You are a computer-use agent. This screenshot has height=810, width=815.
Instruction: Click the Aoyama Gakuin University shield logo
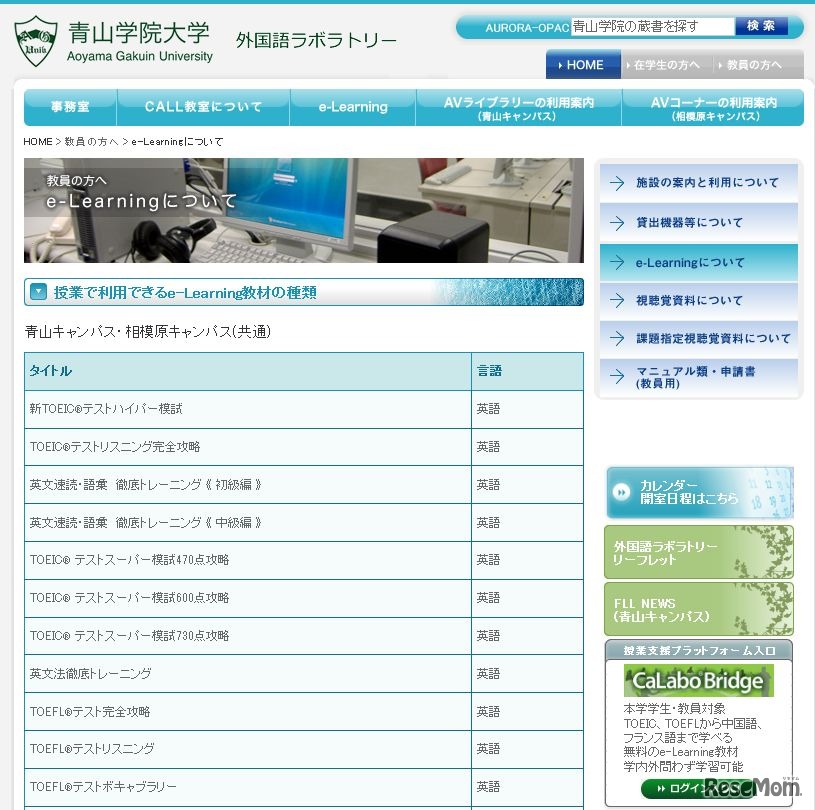(x=35, y=39)
